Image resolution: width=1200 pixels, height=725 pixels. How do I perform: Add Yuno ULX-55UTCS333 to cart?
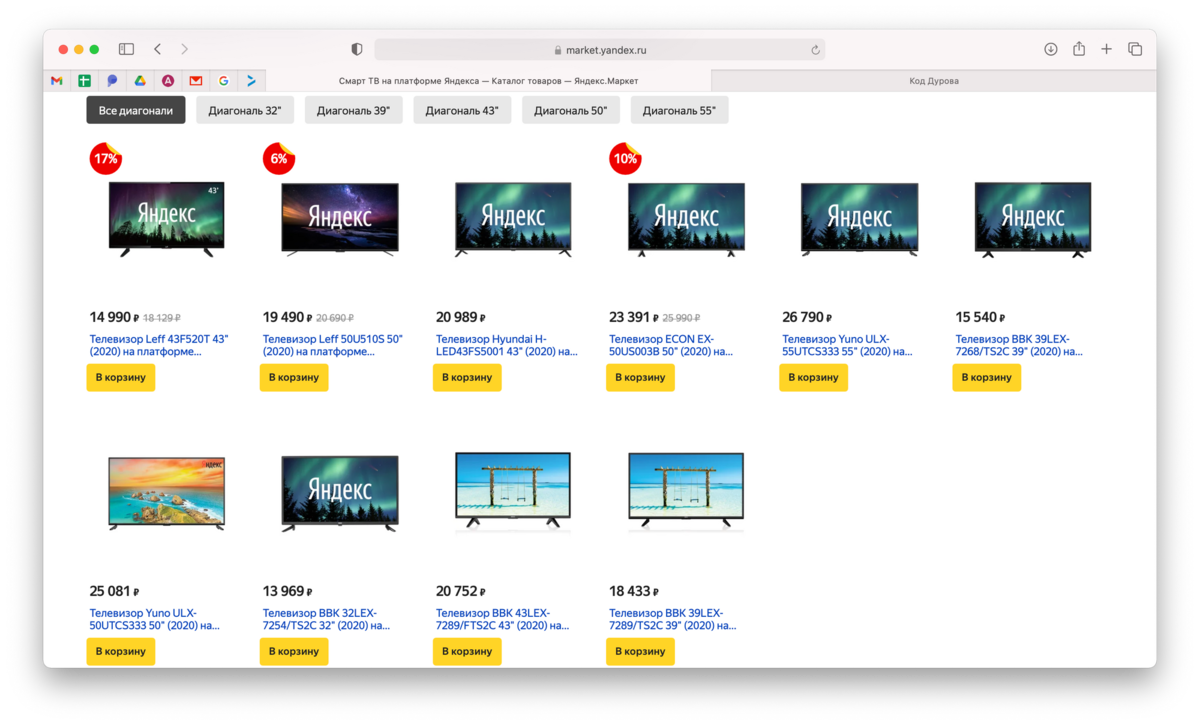[x=813, y=377]
